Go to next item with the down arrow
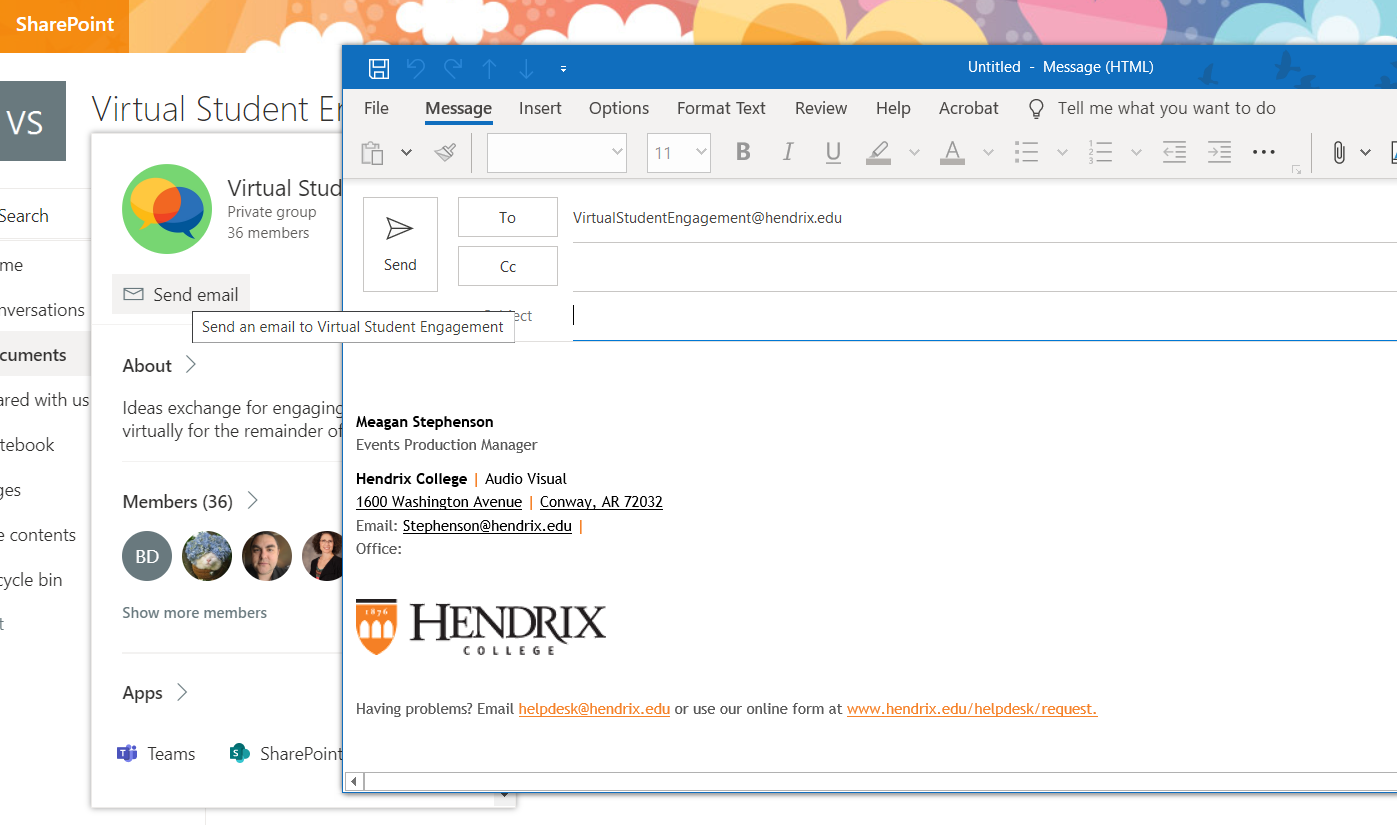 coord(526,68)
